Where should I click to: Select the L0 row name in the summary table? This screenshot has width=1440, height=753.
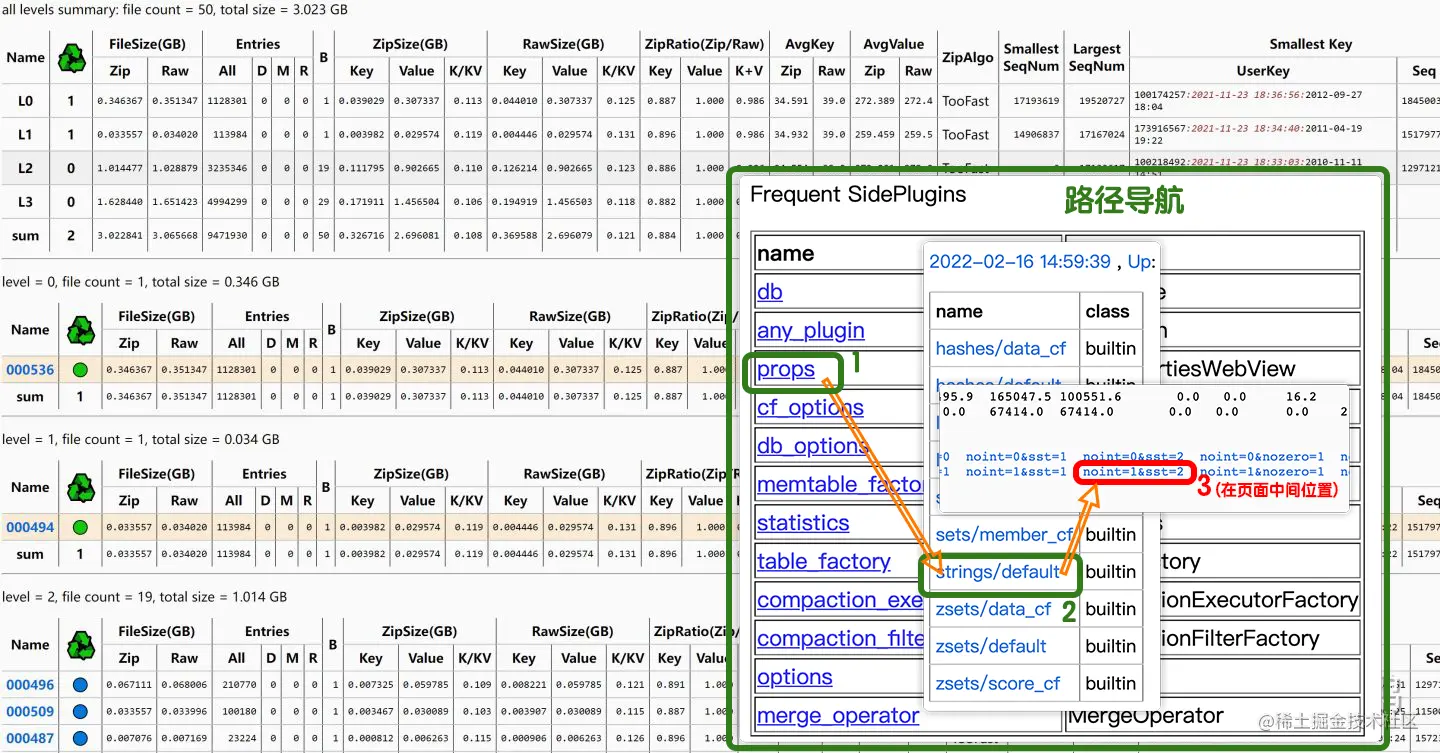[26, 101]
